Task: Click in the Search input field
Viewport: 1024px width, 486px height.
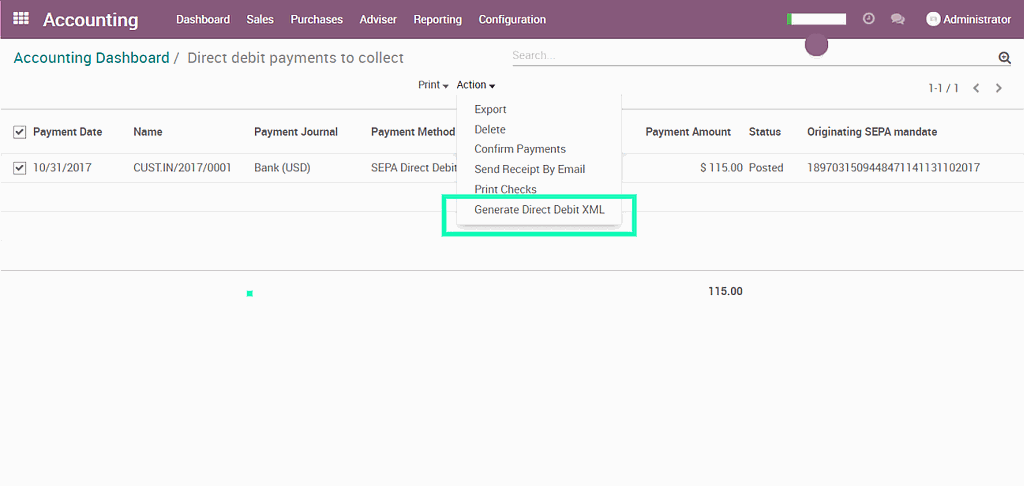Action: (750, 56)
